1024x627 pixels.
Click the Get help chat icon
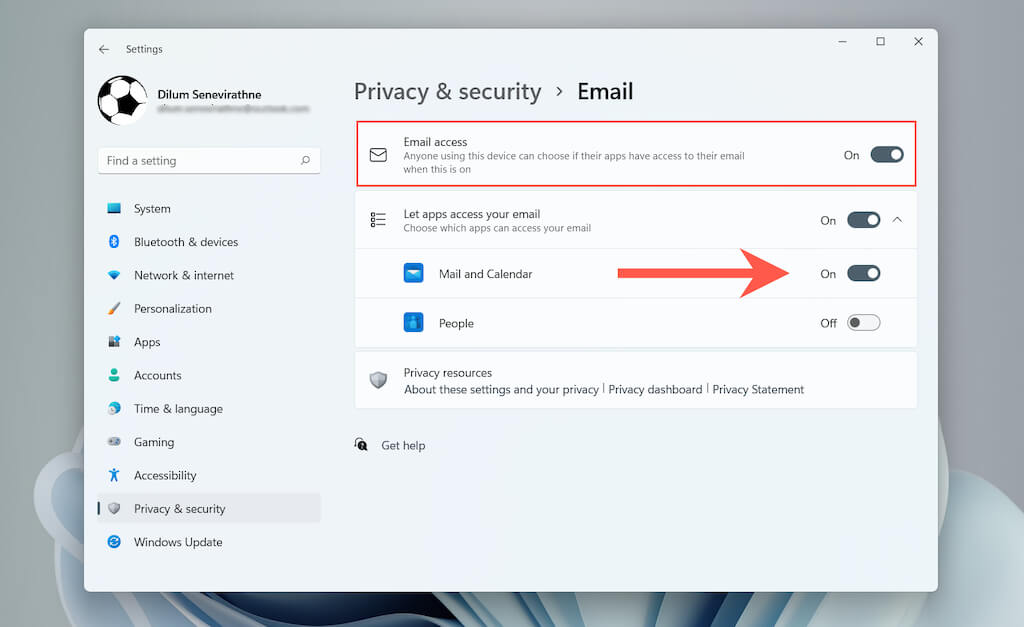[360, 445]
